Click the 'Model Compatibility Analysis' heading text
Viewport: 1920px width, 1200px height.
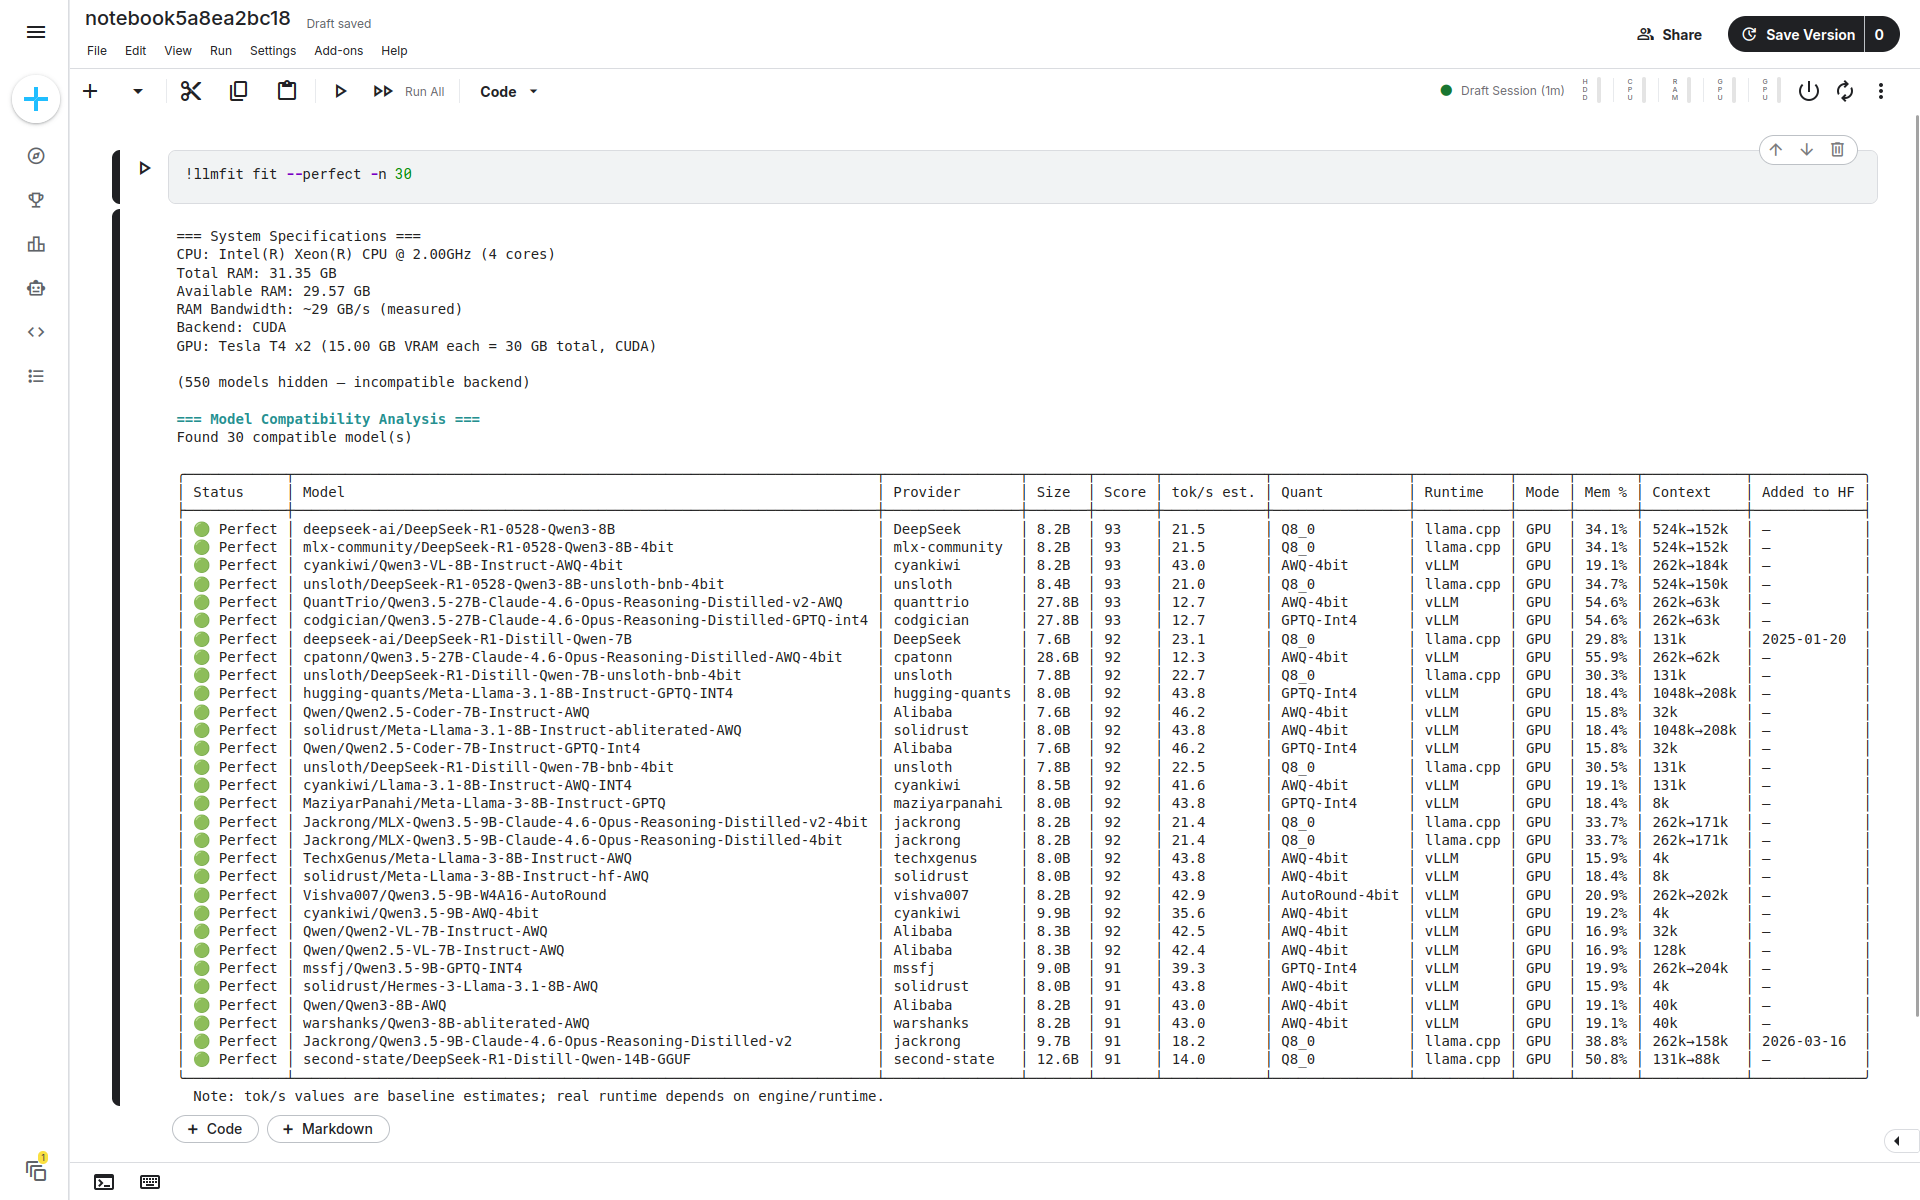pos(328,419)
